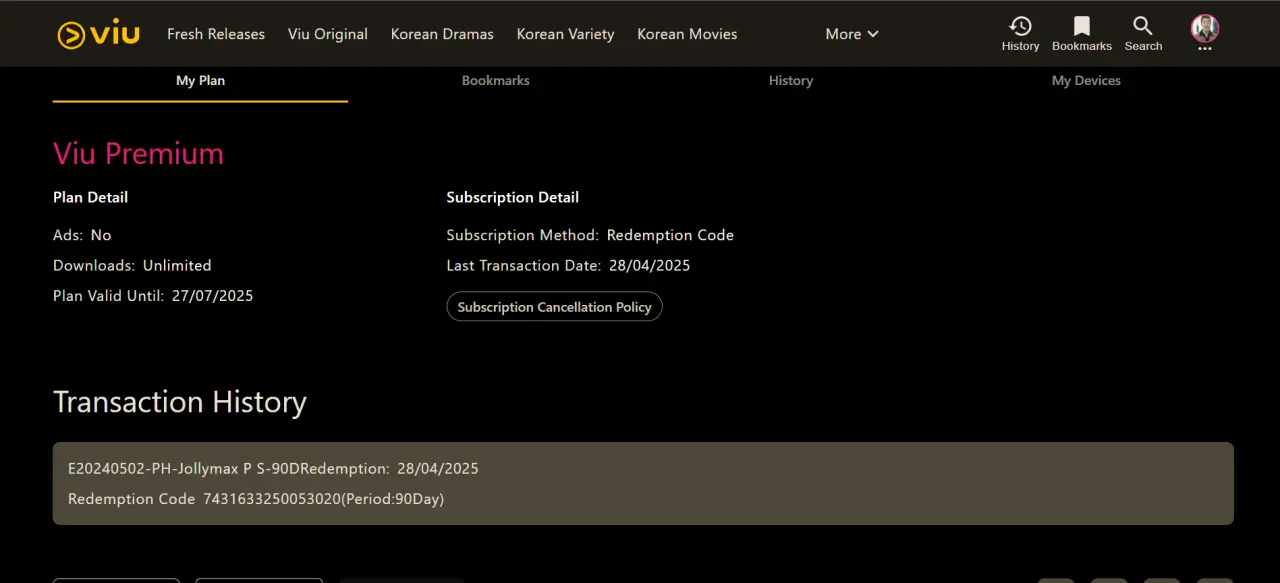Open Korean Variety category

point(565,34)
